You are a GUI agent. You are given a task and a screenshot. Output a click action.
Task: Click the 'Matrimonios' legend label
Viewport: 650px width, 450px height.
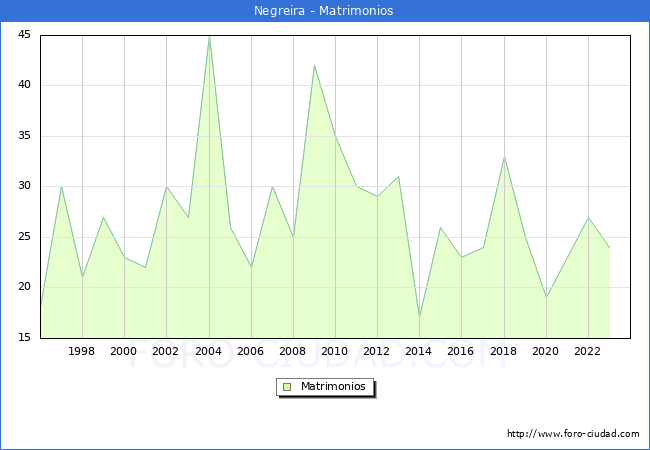pos(333,386)
